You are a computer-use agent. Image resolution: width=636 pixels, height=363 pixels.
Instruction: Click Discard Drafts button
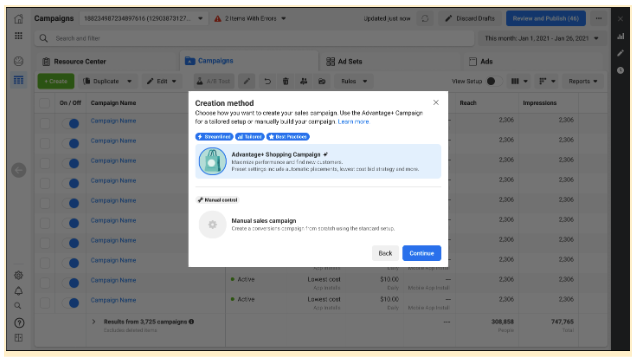tap(471, 19)
